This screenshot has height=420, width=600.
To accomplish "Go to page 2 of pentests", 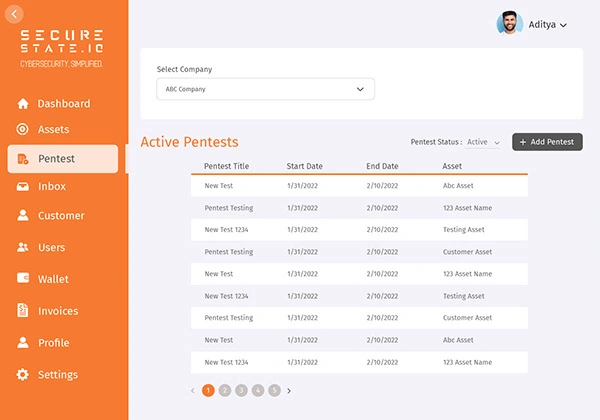I will coord(225,391).
